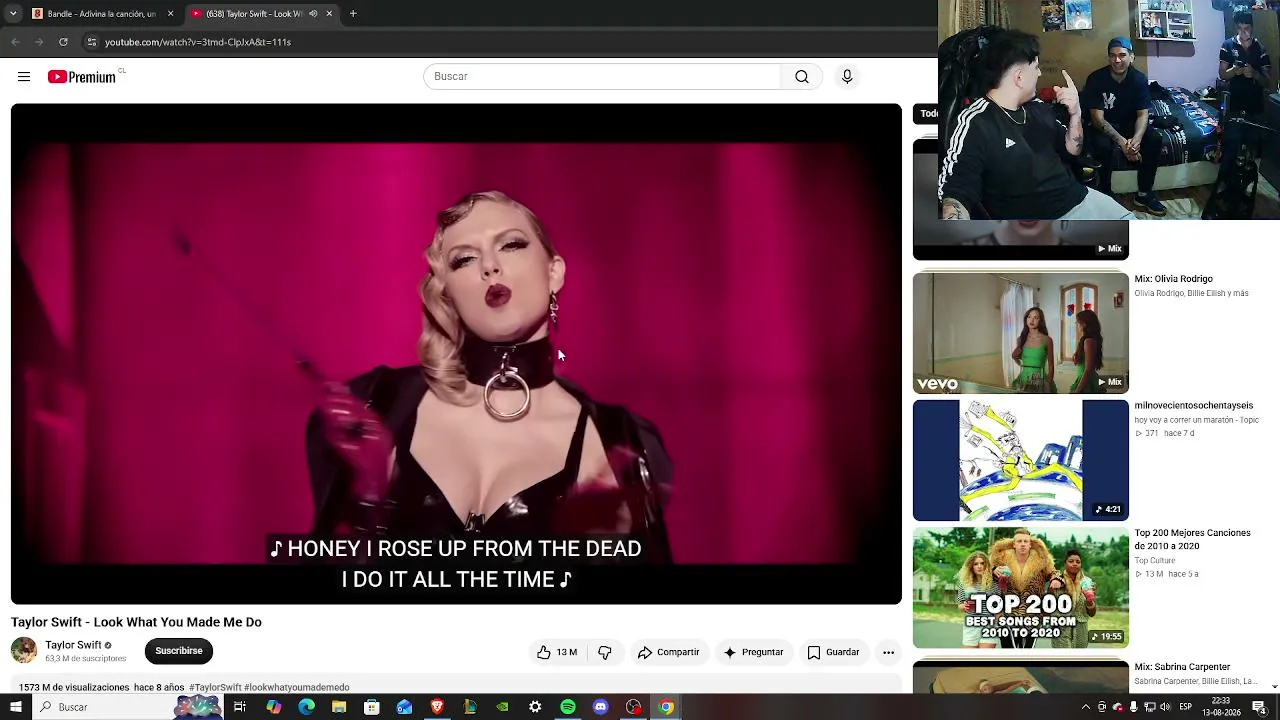
Task: View site information icon in address bar
Action: (x=92, y=42)
